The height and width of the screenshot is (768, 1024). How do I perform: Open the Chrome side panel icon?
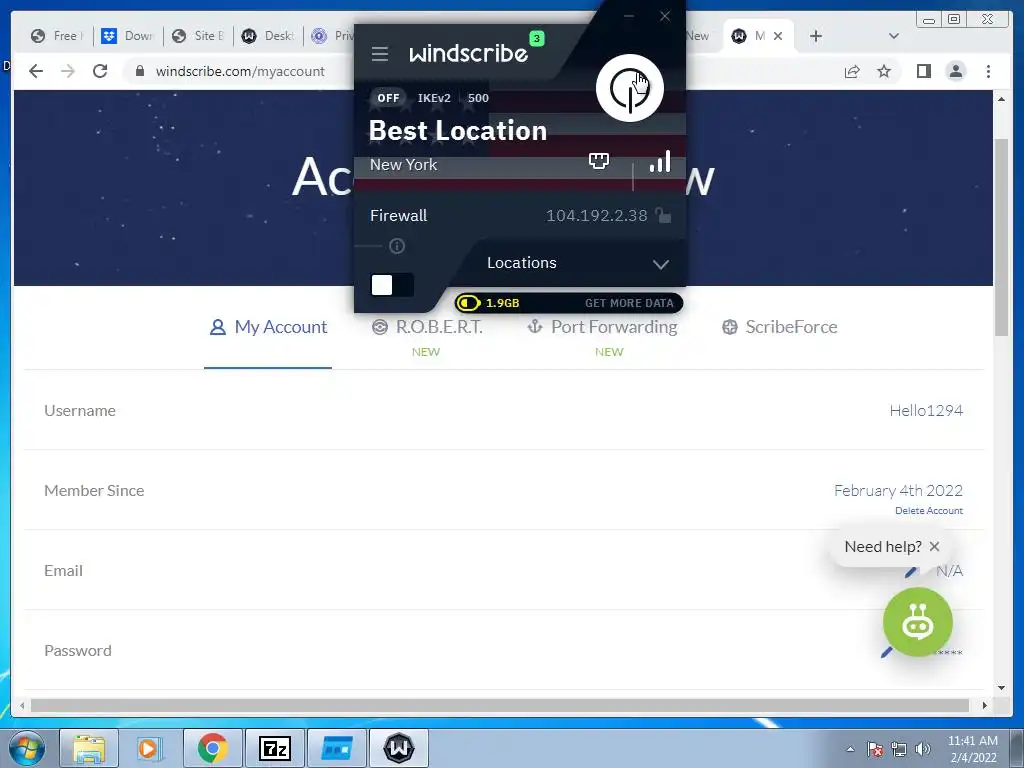click(923, 71)
